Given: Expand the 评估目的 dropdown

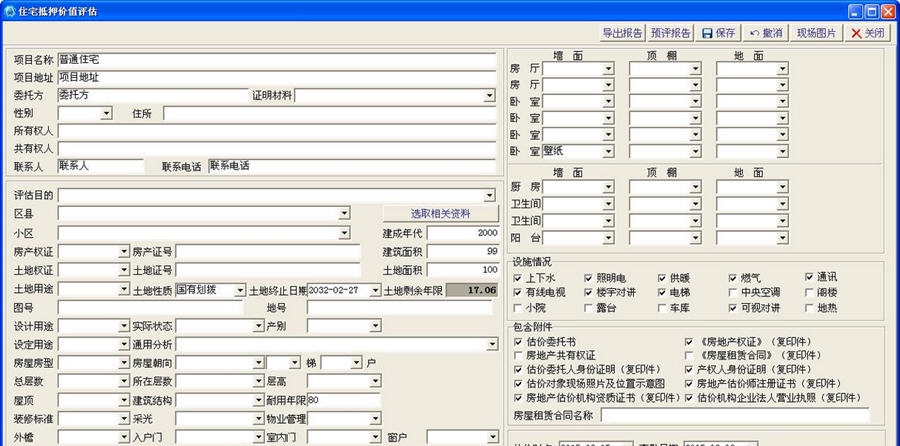Looking at the screenshot, I should [489, 195].
